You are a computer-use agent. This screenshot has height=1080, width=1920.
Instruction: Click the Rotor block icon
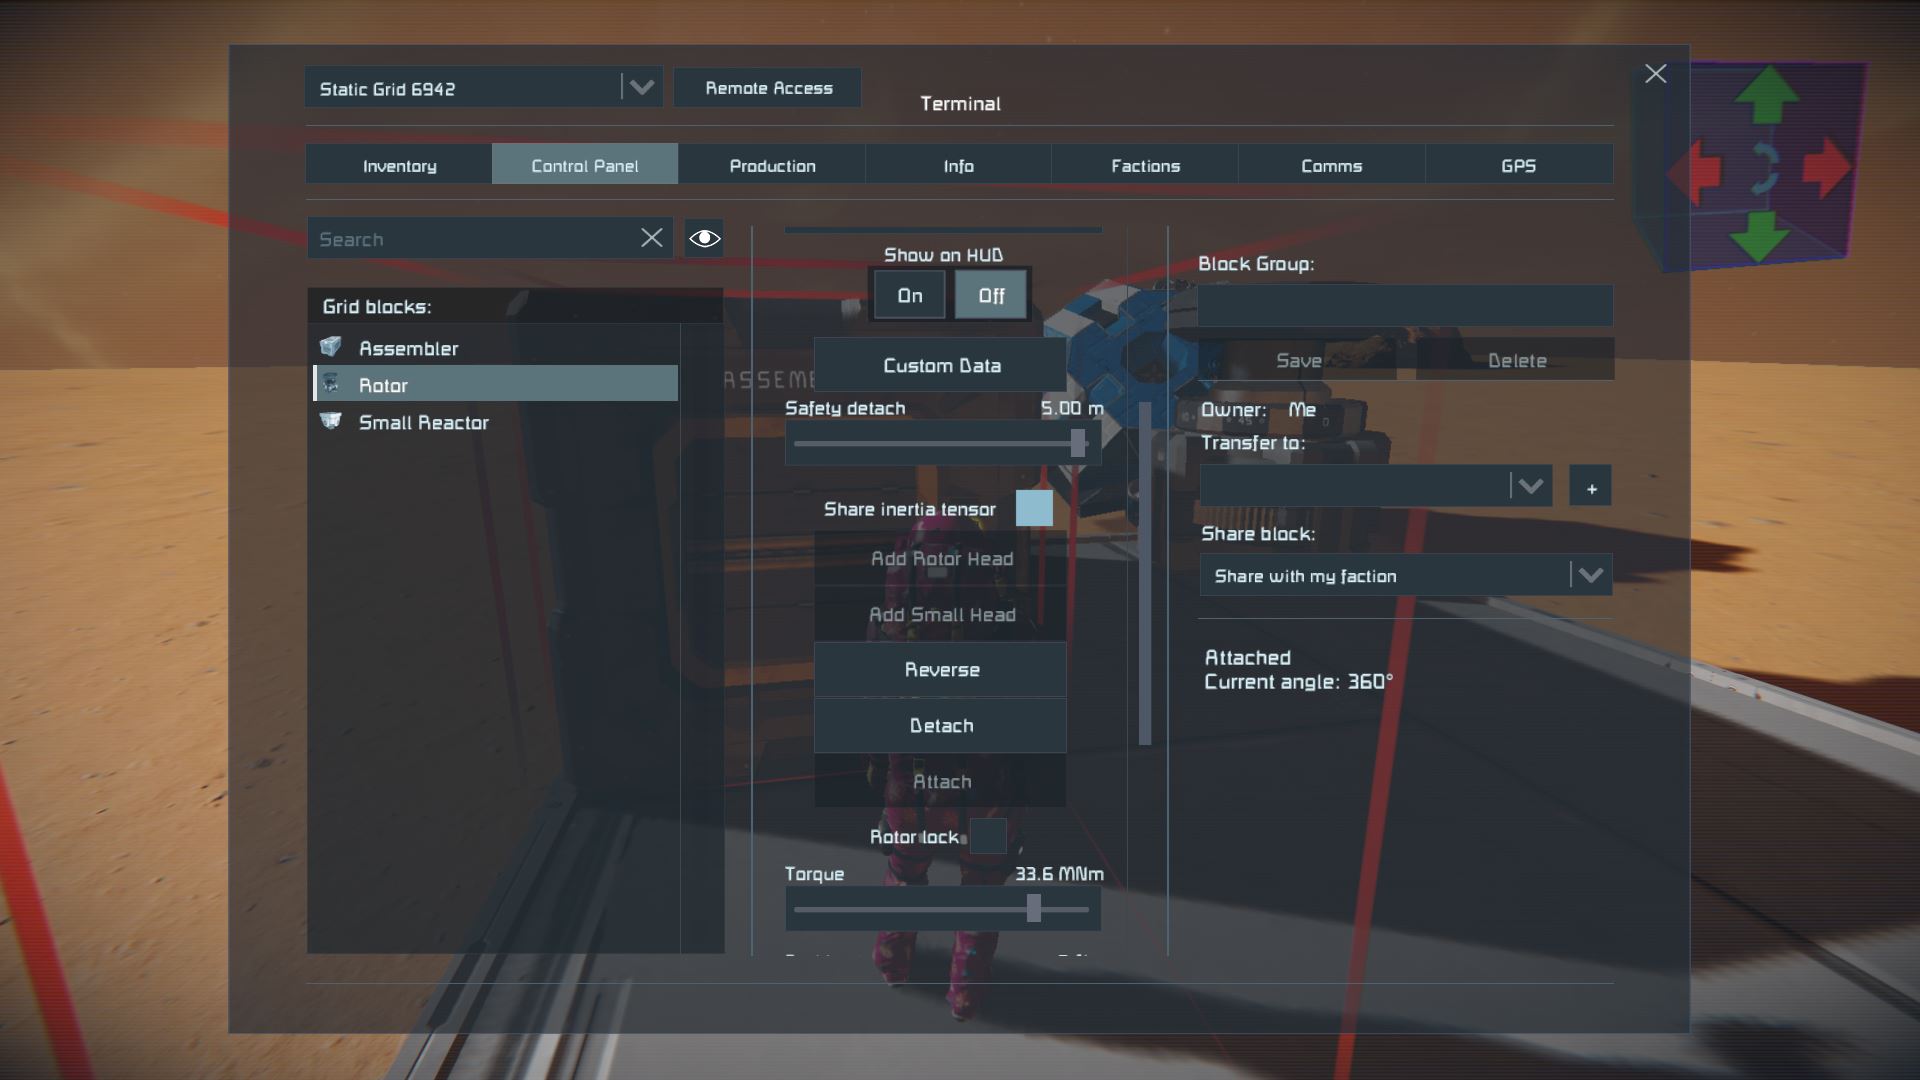[331, 384]
